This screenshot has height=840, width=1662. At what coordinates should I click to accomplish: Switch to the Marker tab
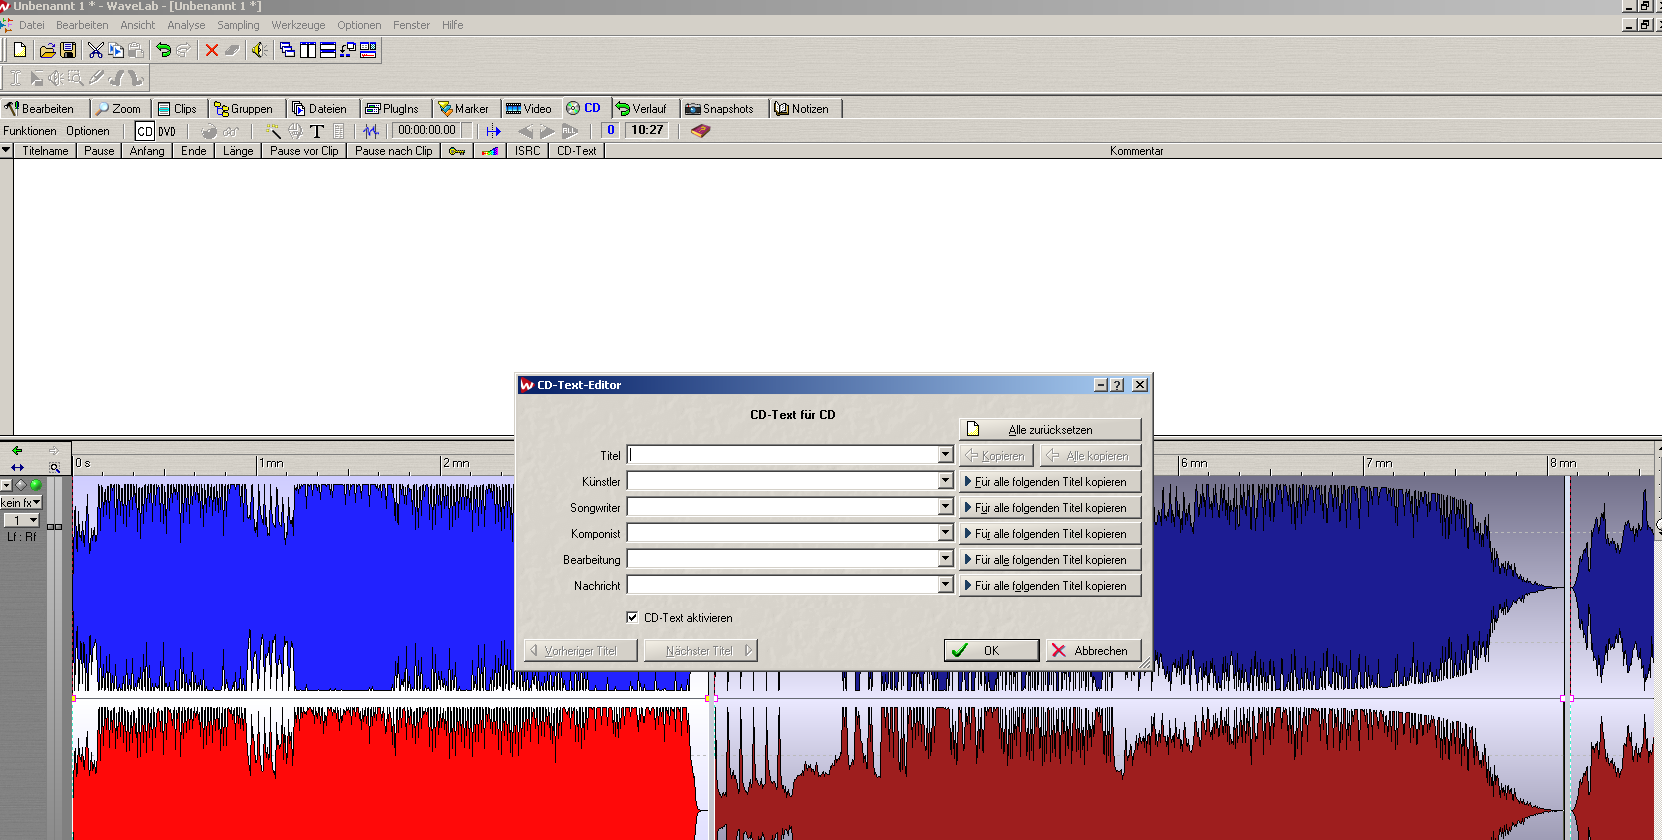tap(464, 109)
